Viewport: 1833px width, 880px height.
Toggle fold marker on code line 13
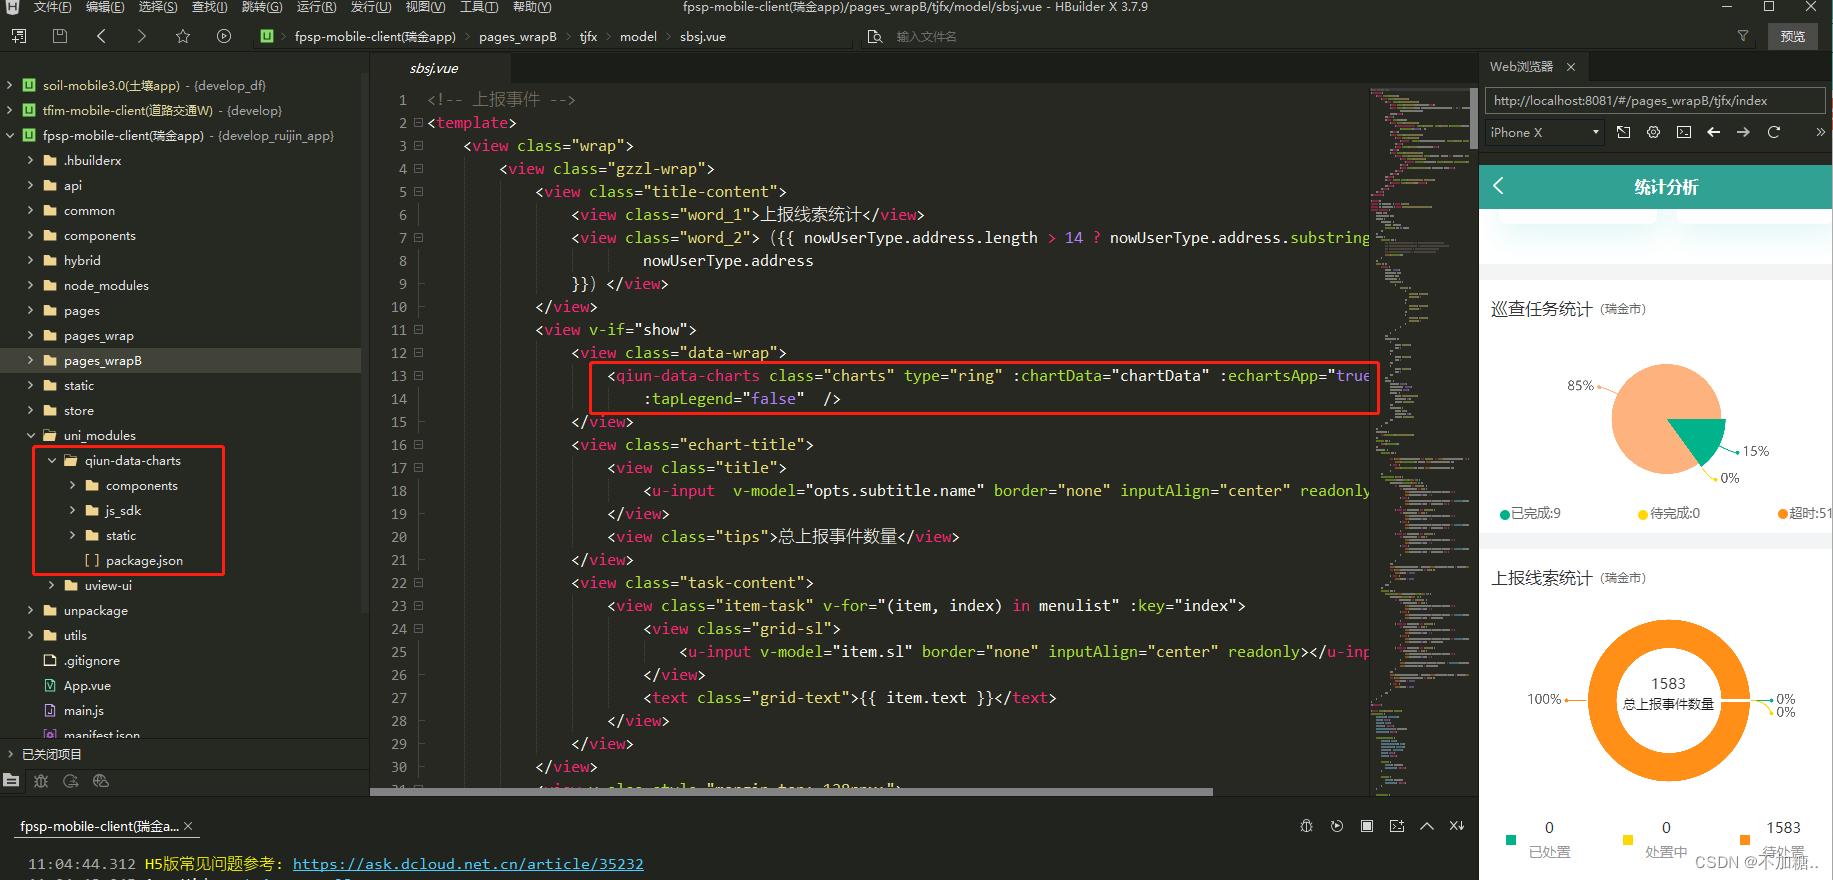pos(419,376)
